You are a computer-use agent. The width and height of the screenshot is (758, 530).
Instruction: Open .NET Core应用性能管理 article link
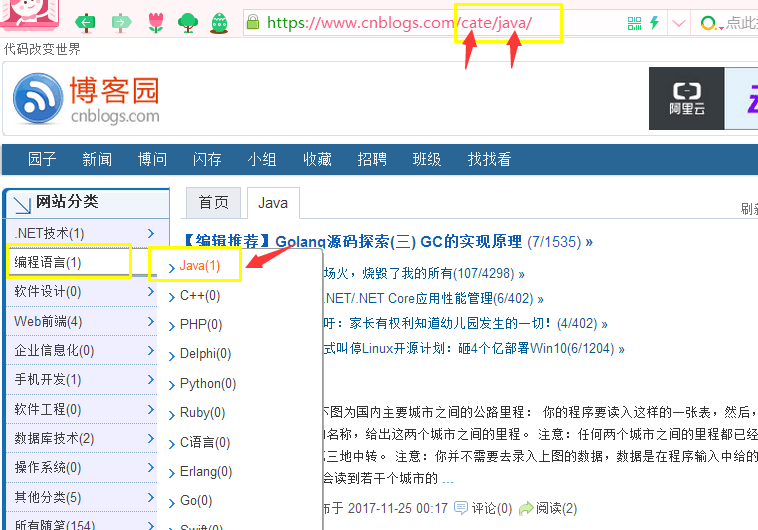[x=434, y=298]
